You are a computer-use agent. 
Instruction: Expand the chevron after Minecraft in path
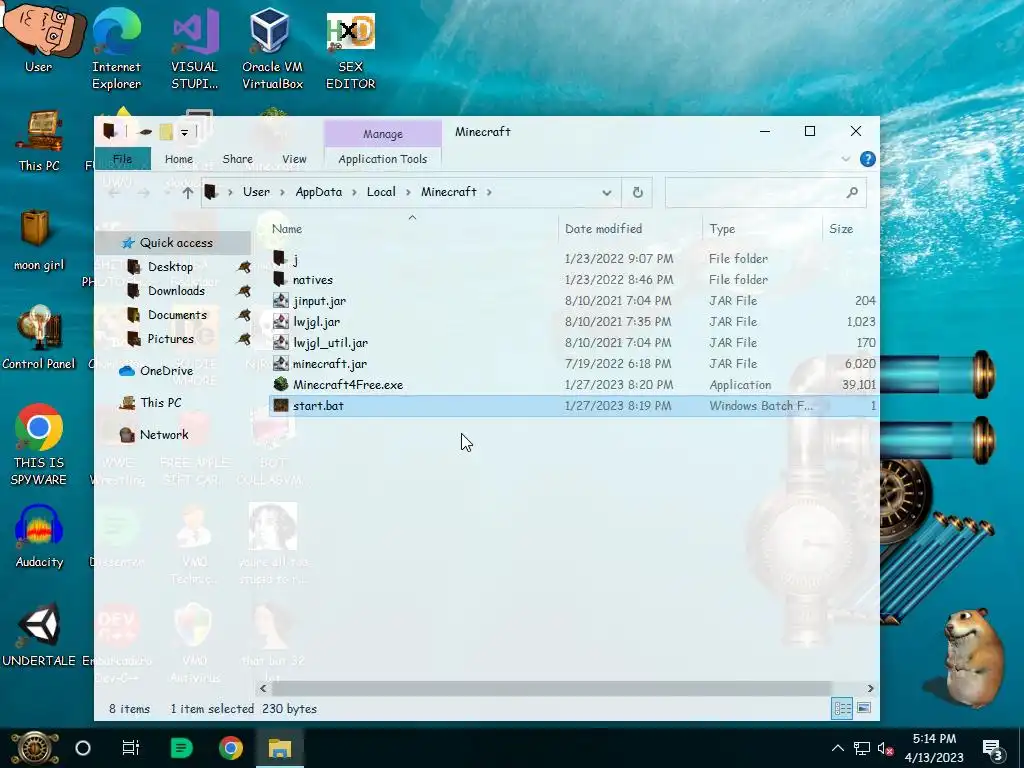[x=488, y=192]
